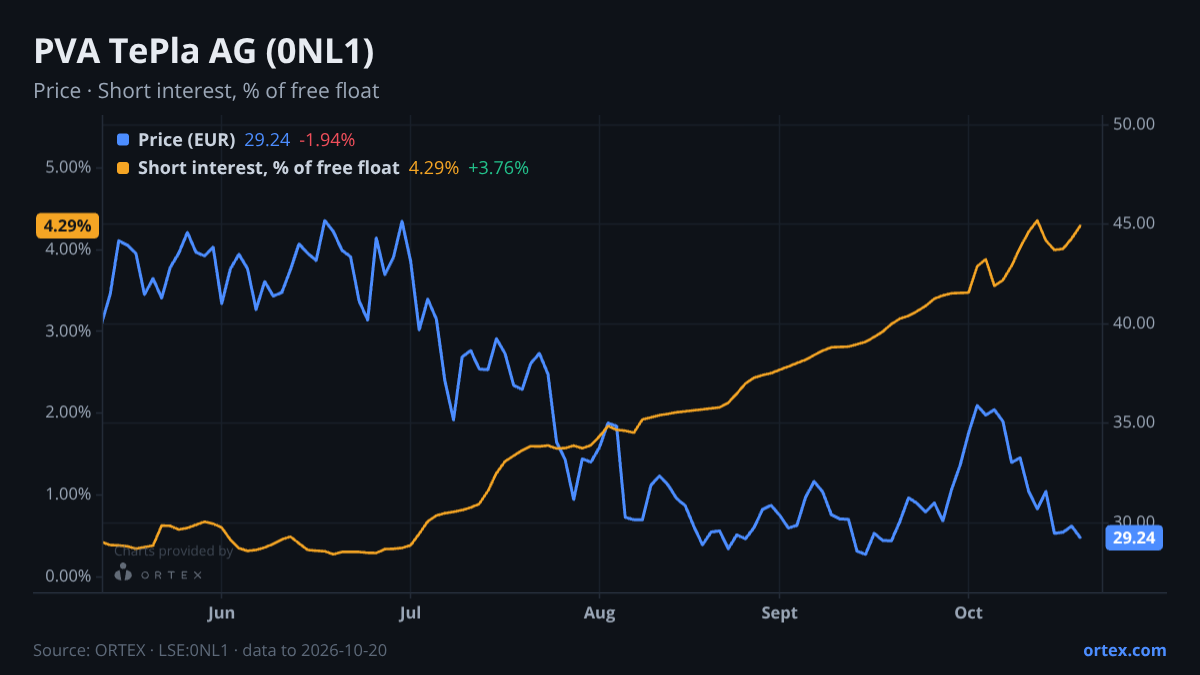Click the 3.00% short interest axis label

tap(68, 331)
